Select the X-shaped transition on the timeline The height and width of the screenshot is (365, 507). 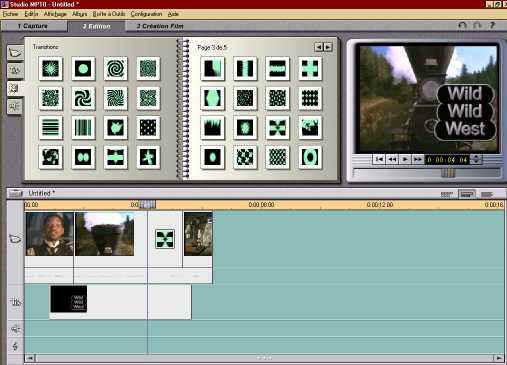165,239
